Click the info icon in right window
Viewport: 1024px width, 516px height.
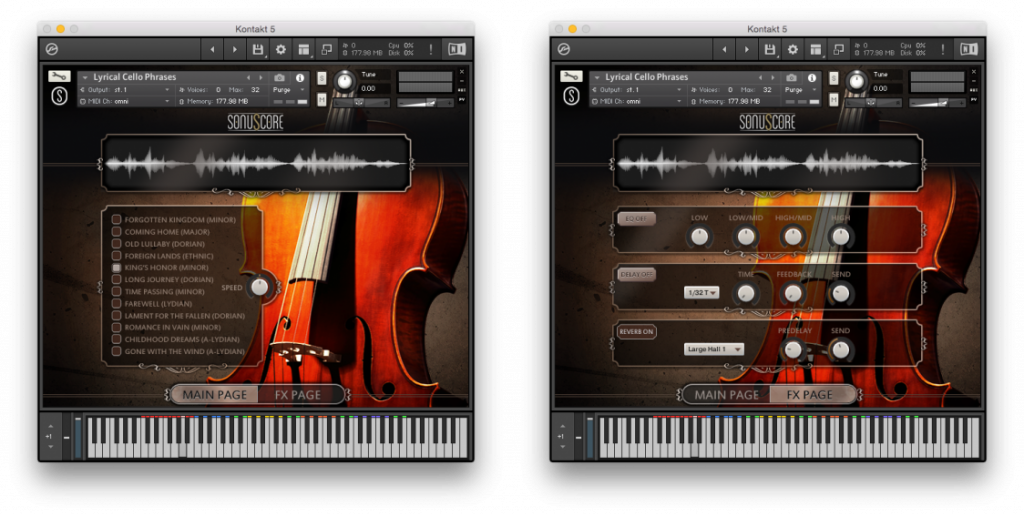point(812,77)
